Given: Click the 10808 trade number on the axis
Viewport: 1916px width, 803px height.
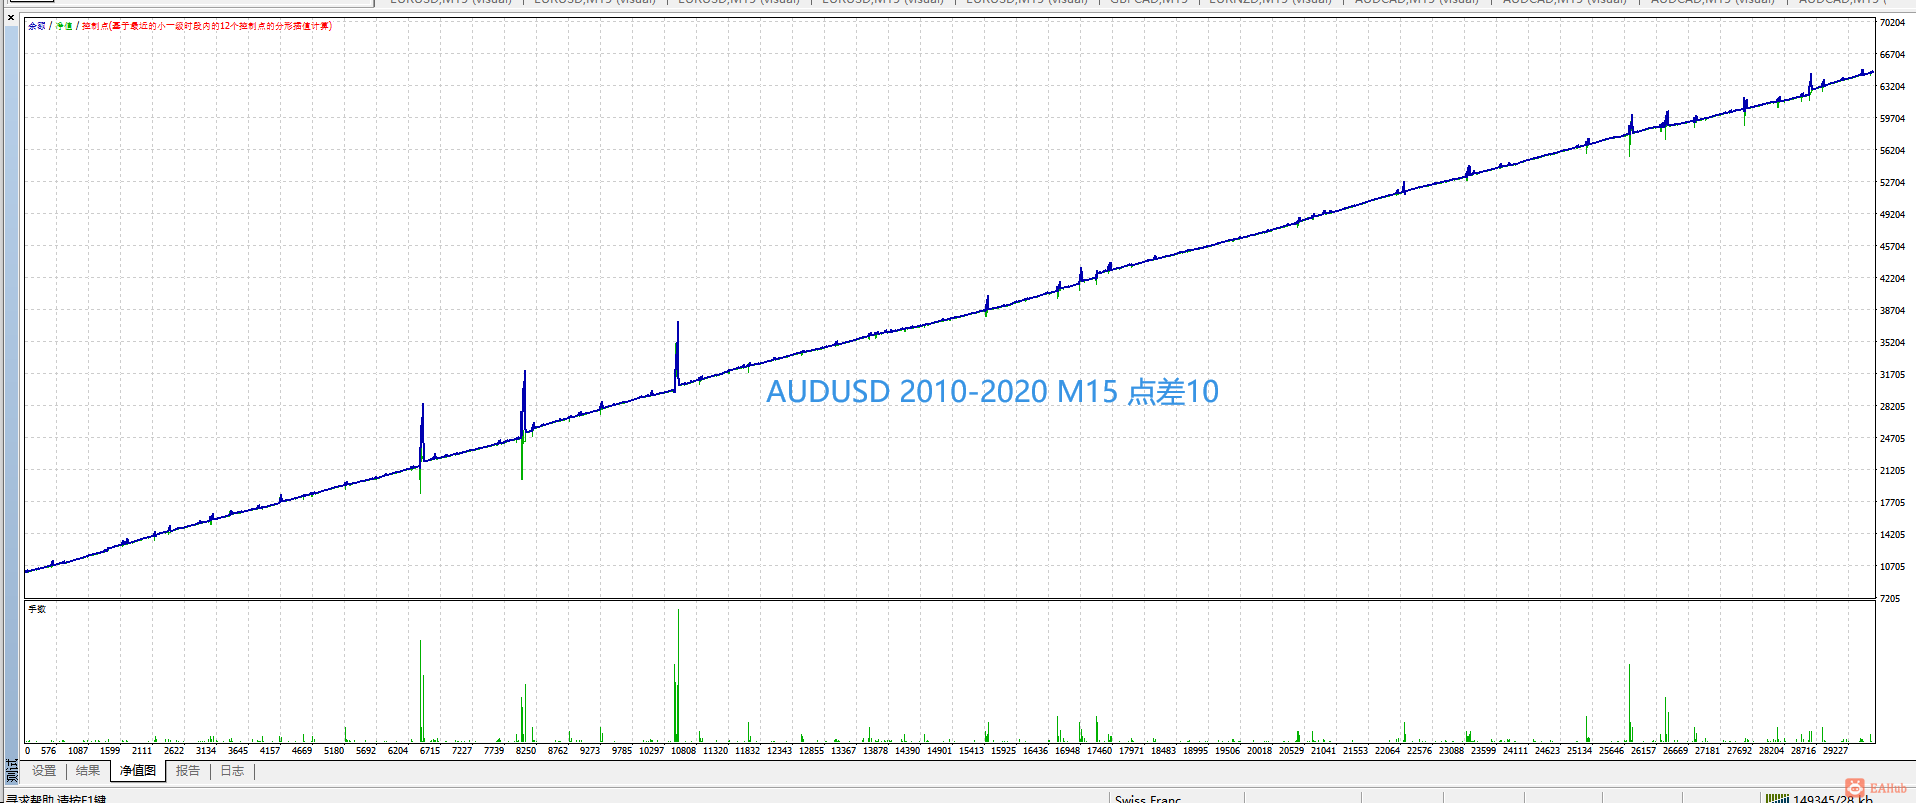Looking at the screenshot, I should pyautogui.click(x=683, y=750).
